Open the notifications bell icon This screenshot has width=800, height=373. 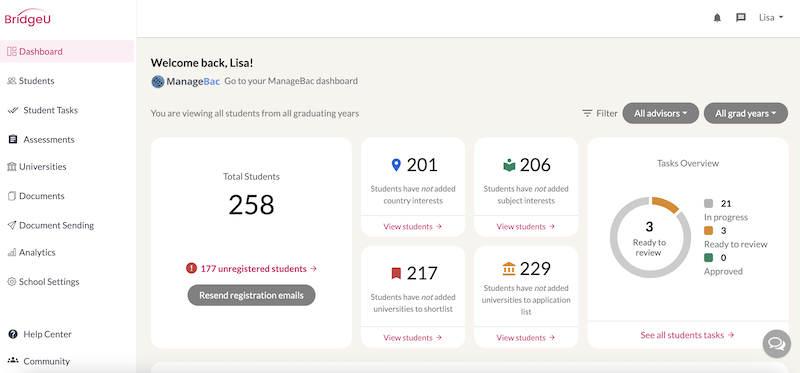coord(717,18)
